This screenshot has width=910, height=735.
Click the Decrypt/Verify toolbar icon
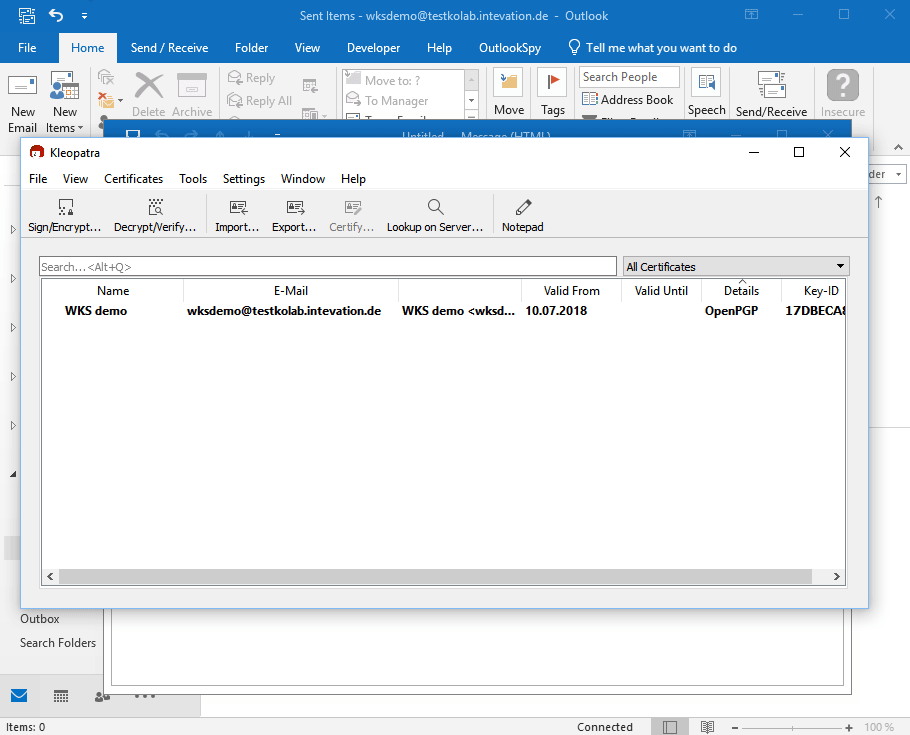[x=155, y=215]
